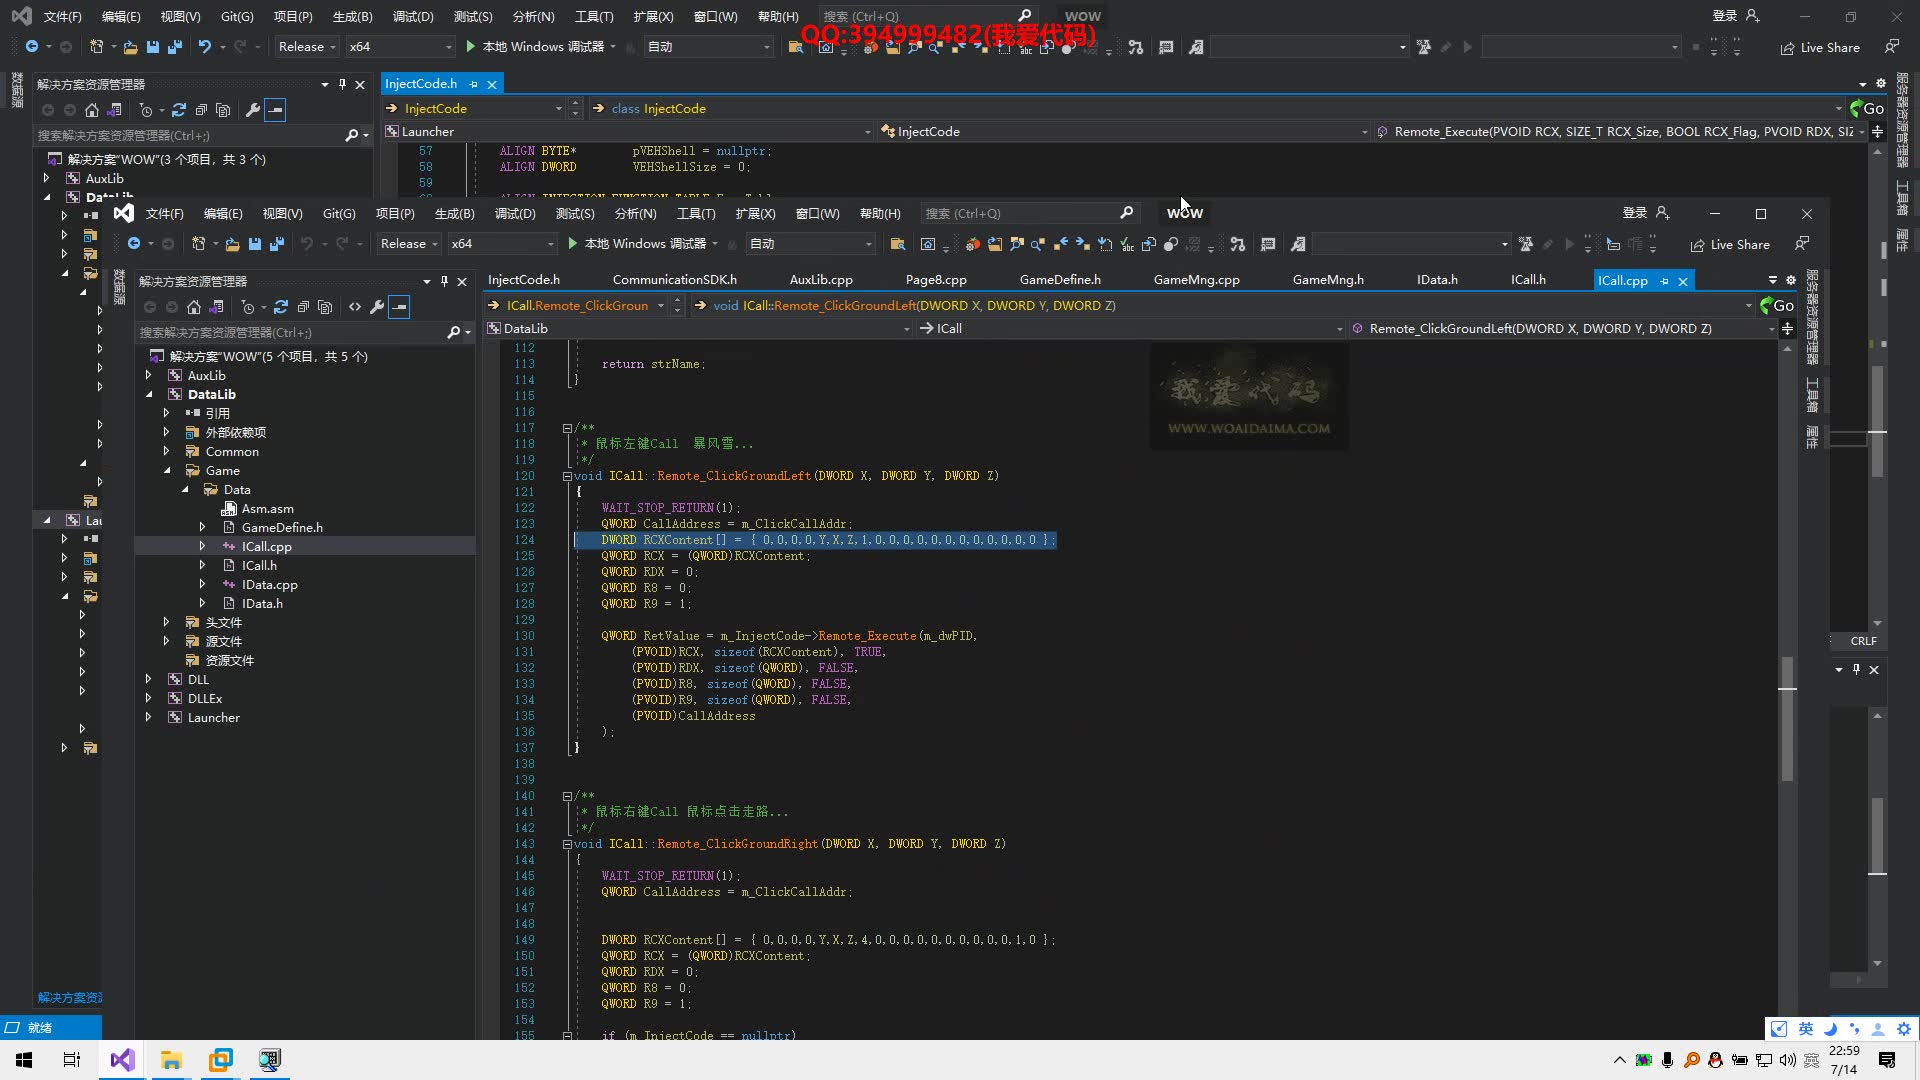Click the home icon in front Solution Explorer toolbar
Screen dimensions: 1920x1080
194,307
